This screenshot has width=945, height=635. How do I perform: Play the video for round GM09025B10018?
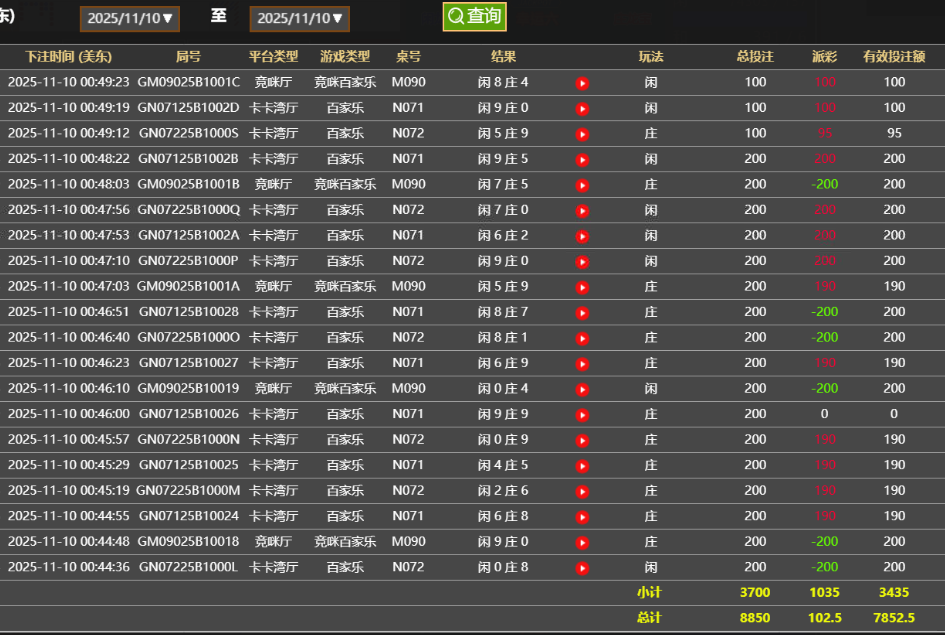[582, 541]
